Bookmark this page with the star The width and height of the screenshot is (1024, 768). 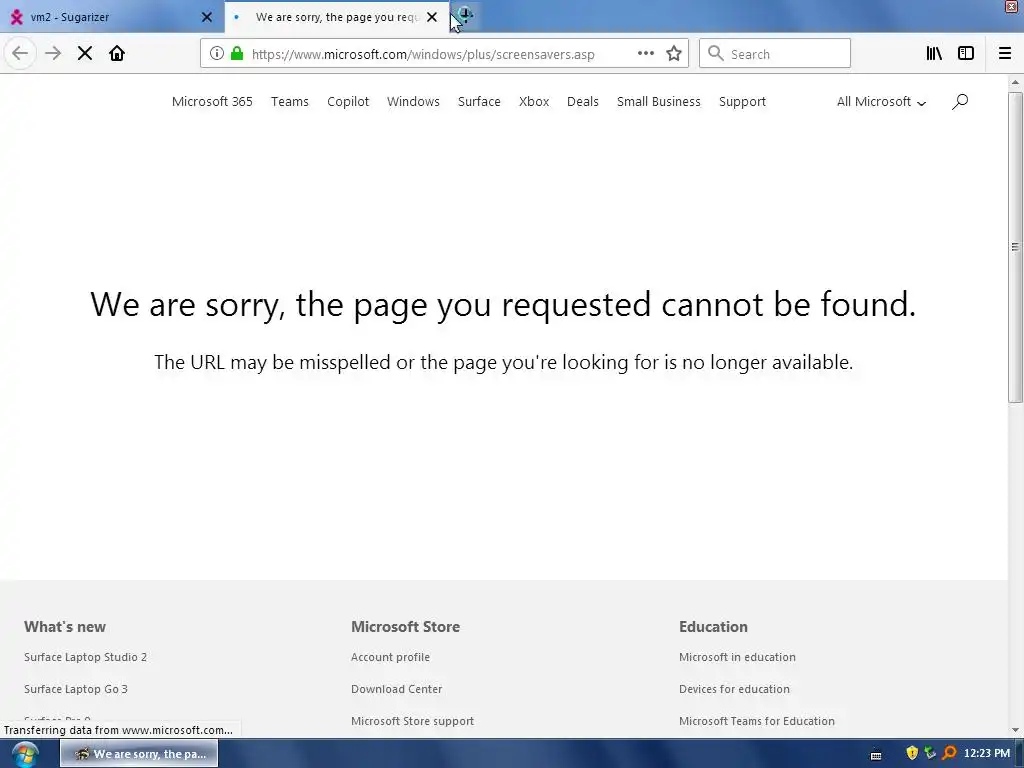coord(674,54)
